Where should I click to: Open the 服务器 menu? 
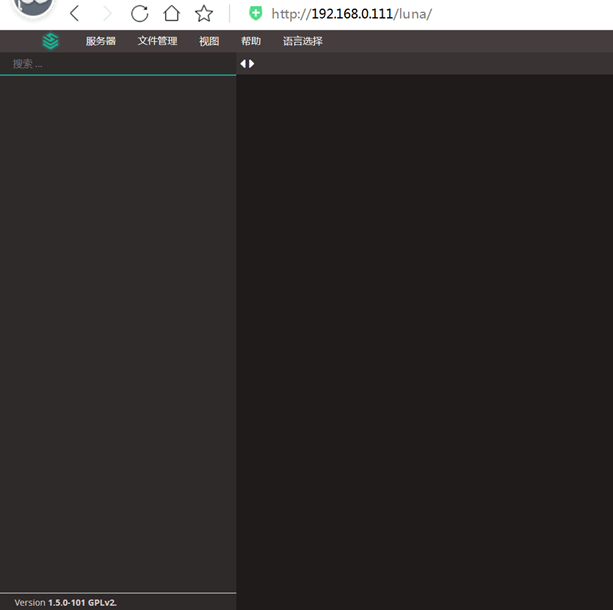point(100,41)
